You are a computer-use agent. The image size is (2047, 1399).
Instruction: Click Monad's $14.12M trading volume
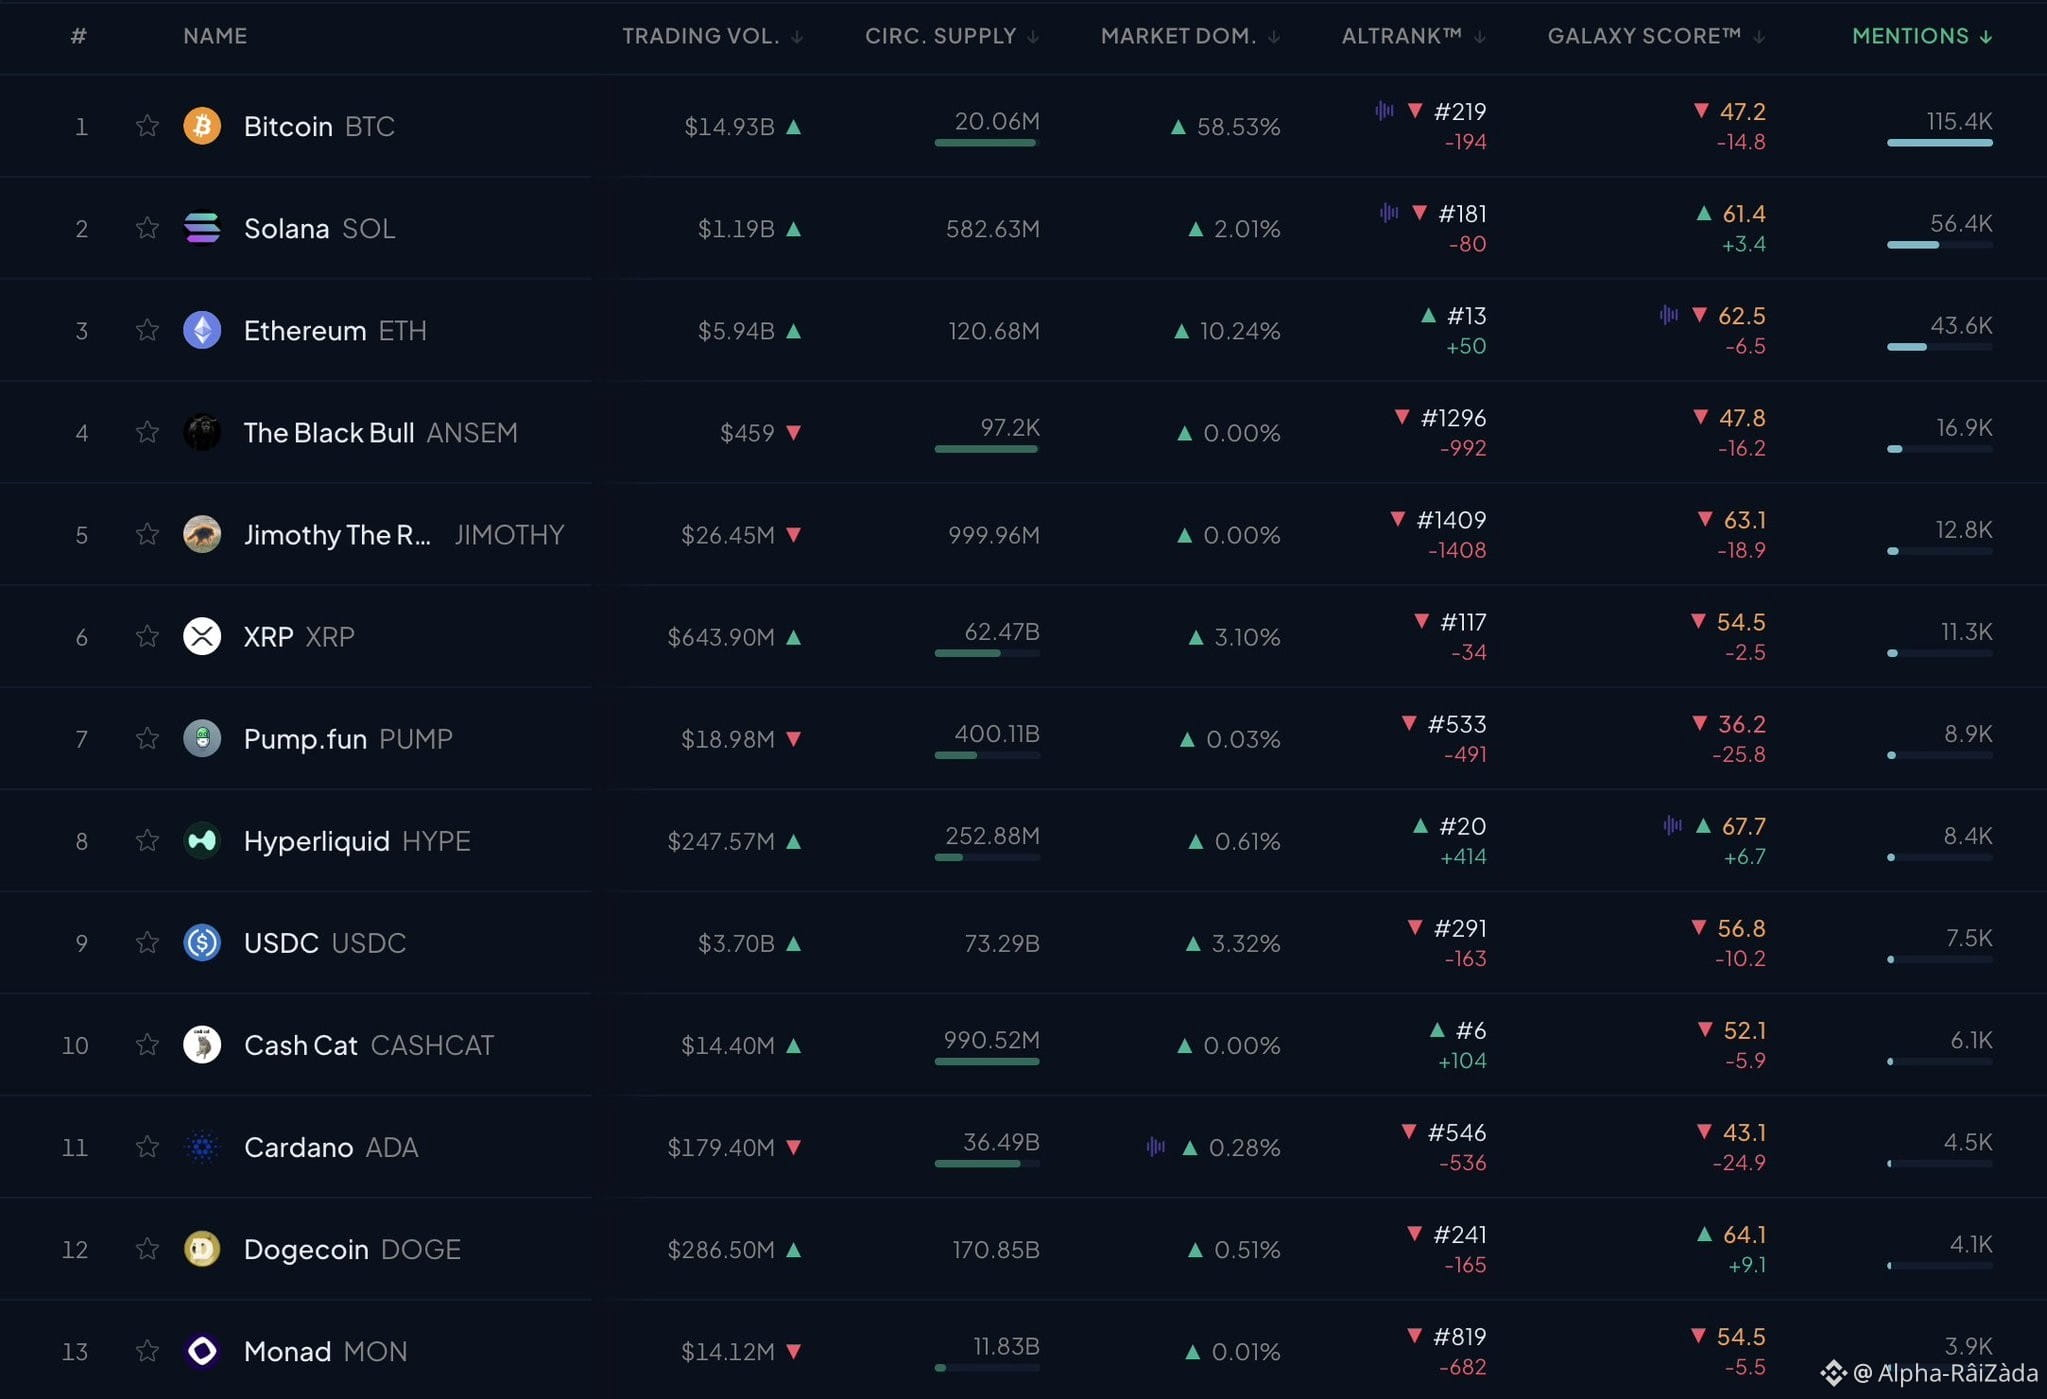click(727, 1350)
